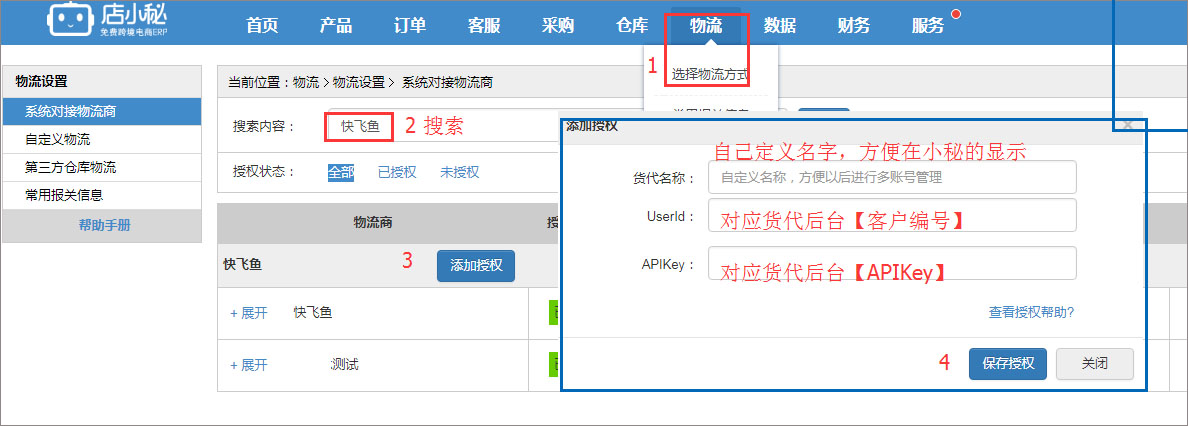Select 系统对接物流商 in the sidebar

pyautogui.click(x=102, y=111)
